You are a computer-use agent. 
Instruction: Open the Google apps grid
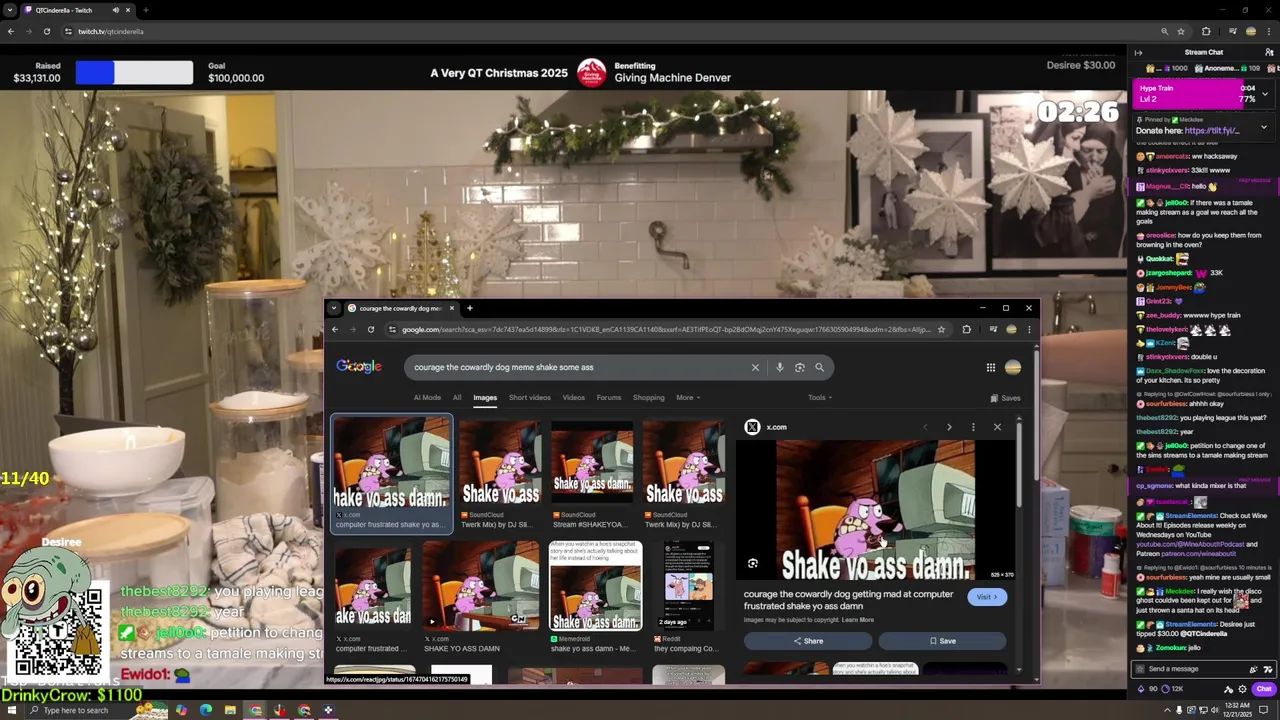pyautogui.click(x=990, y=367)
